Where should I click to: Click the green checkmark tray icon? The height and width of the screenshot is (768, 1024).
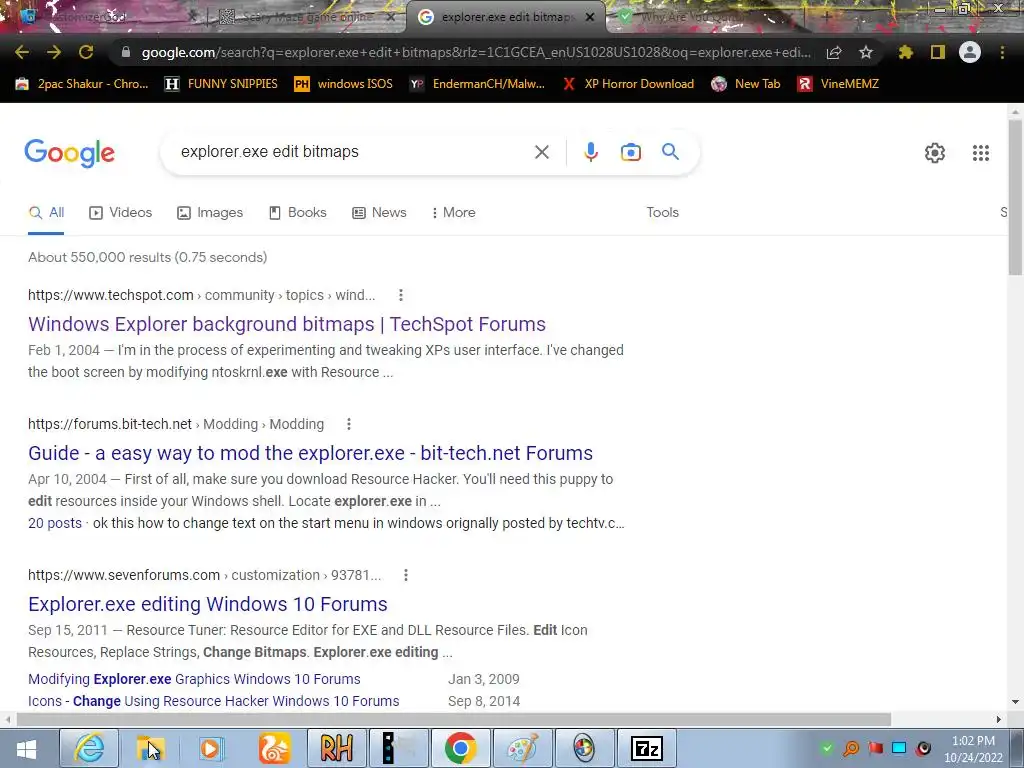827,748
